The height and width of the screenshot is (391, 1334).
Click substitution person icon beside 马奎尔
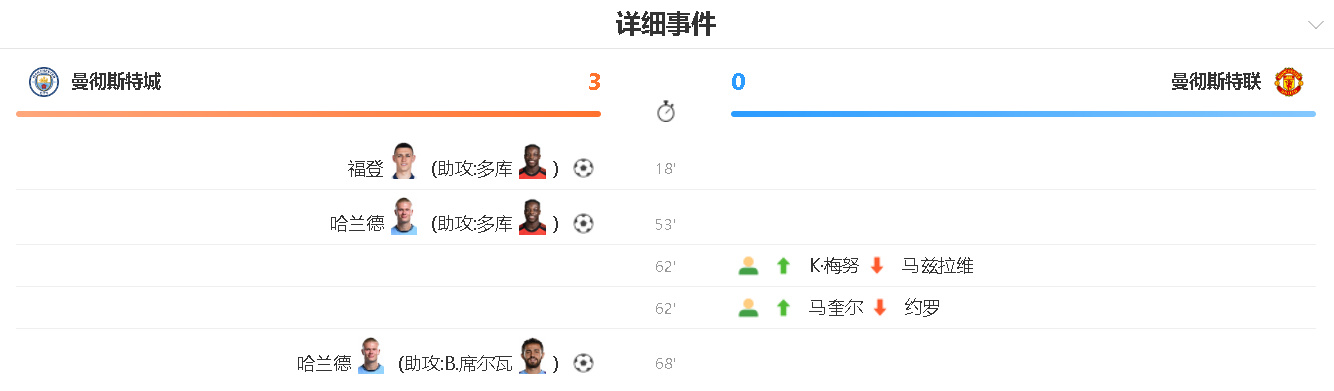(x=748, y=308)
